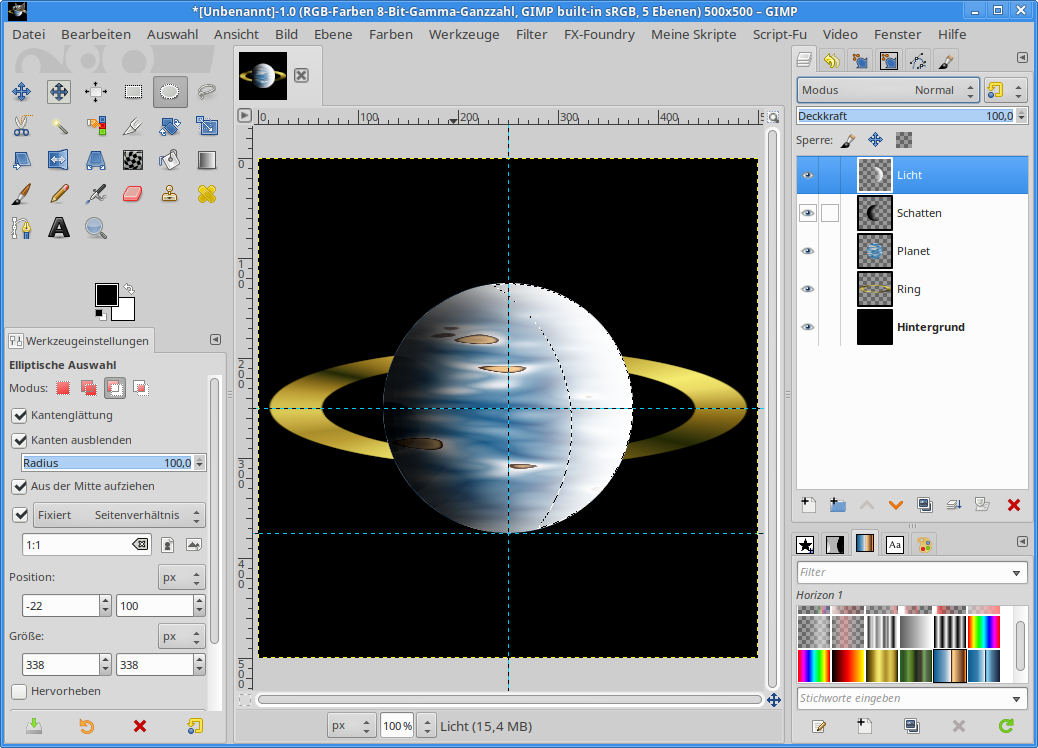This screenshot has height=748, width=1038.
Task: Uncheck the Kantenglättung checkbox
Action: tap(19, 415)
